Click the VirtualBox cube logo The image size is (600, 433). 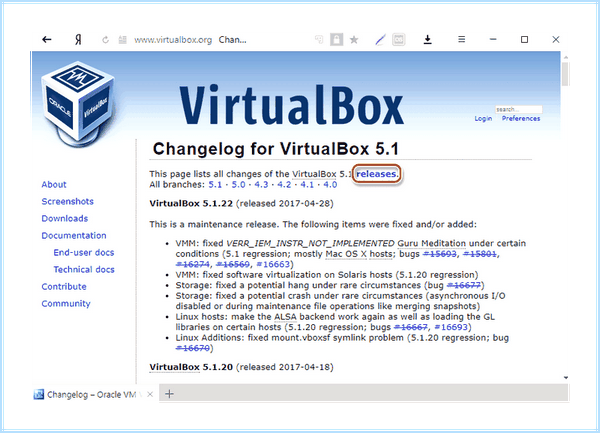point(78,103)
